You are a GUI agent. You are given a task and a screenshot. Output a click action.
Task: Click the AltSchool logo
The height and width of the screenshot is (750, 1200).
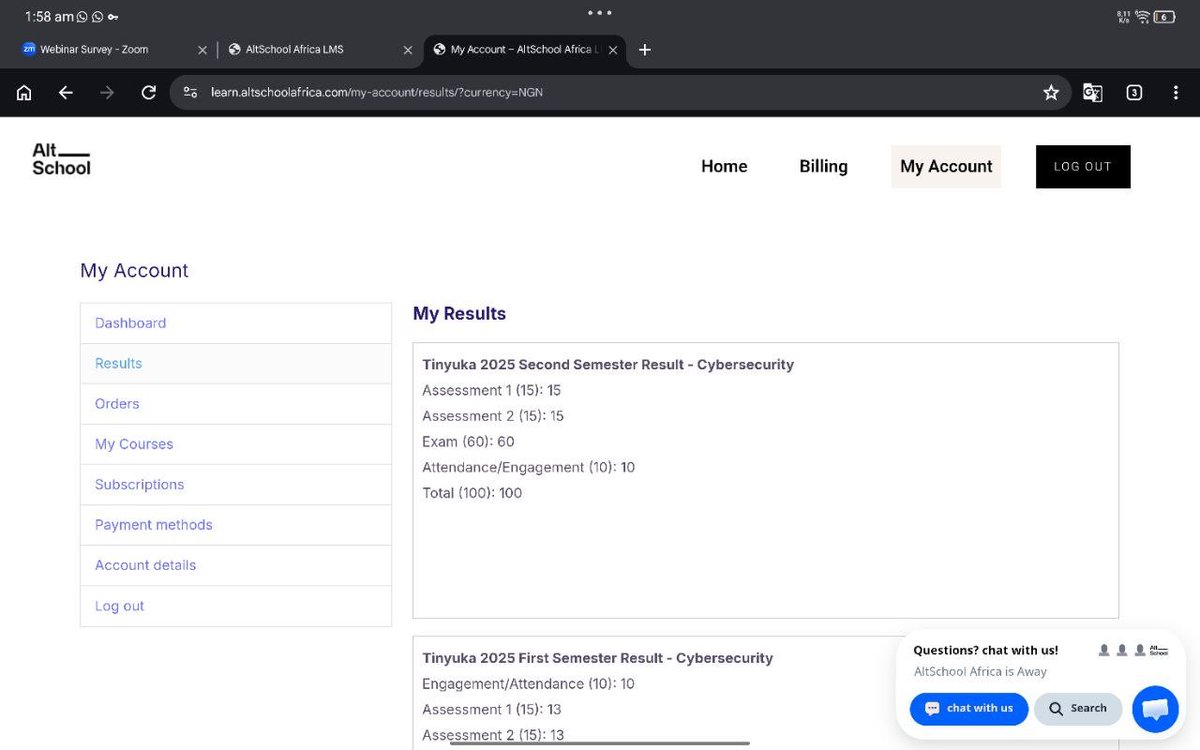pos(61,159)
